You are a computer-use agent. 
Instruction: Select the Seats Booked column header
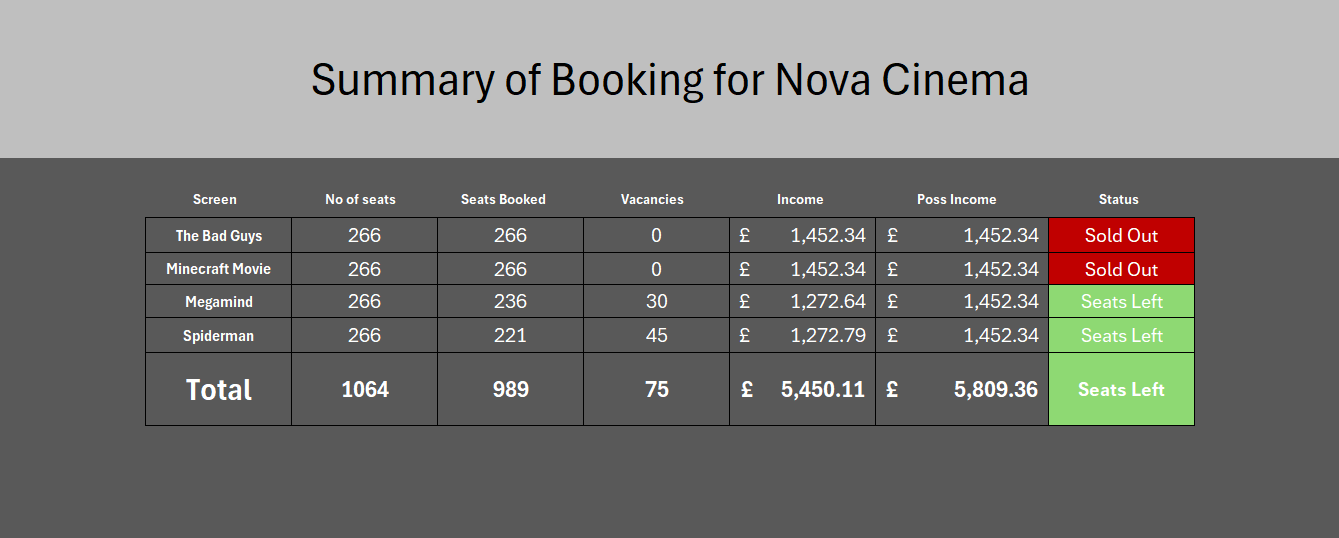point(503,199)
